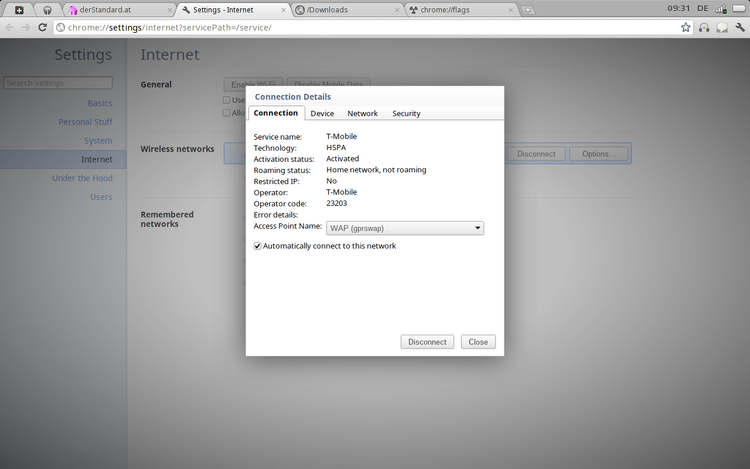Click the mobile signal status icon in the tray

(720, 8)
